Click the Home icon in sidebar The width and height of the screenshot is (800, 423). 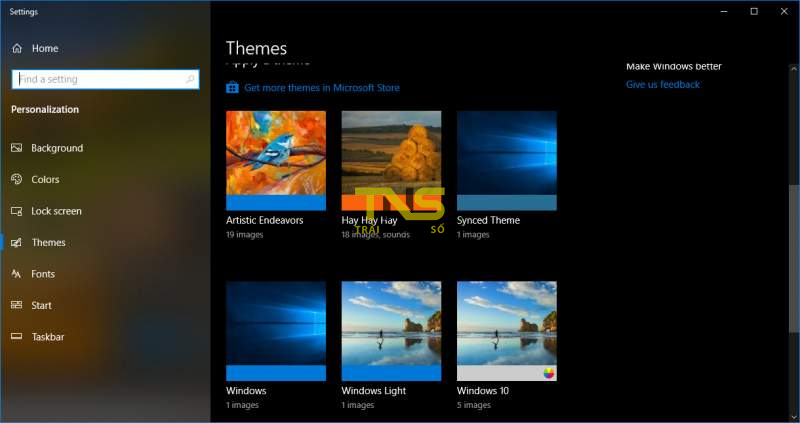[x=17, y=48]
